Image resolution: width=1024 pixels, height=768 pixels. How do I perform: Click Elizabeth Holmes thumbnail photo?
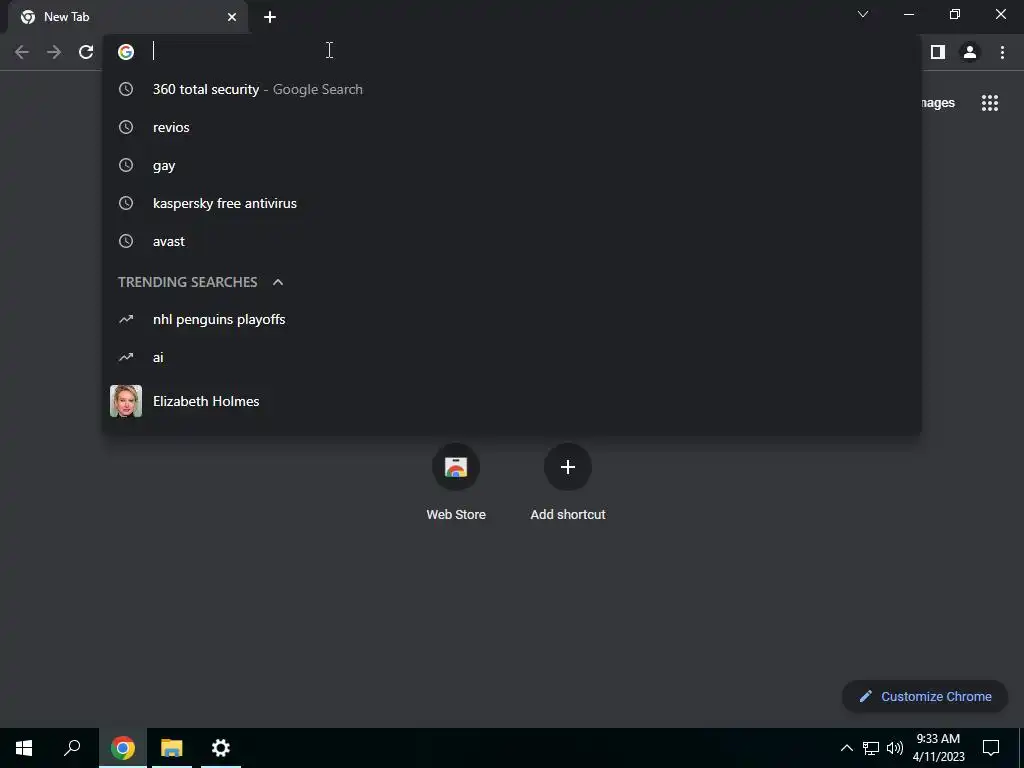(x=126, y=401)
